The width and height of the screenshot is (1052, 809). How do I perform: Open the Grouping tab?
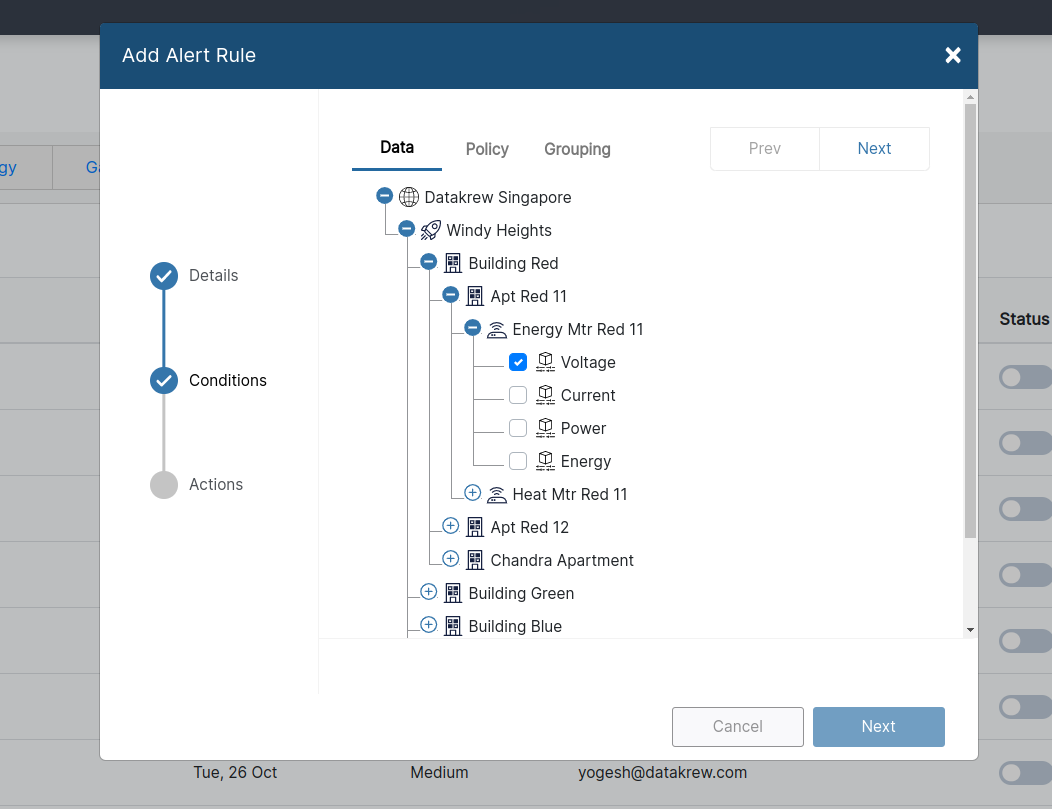pos(577,149)
